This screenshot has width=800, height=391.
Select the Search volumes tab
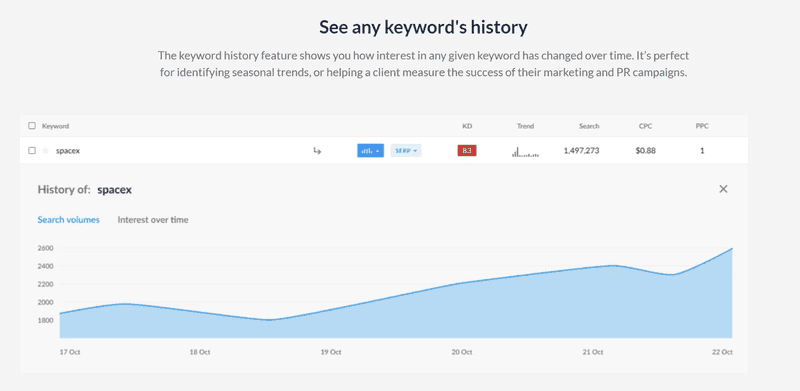pyautogui.click(x=68, y=219)
